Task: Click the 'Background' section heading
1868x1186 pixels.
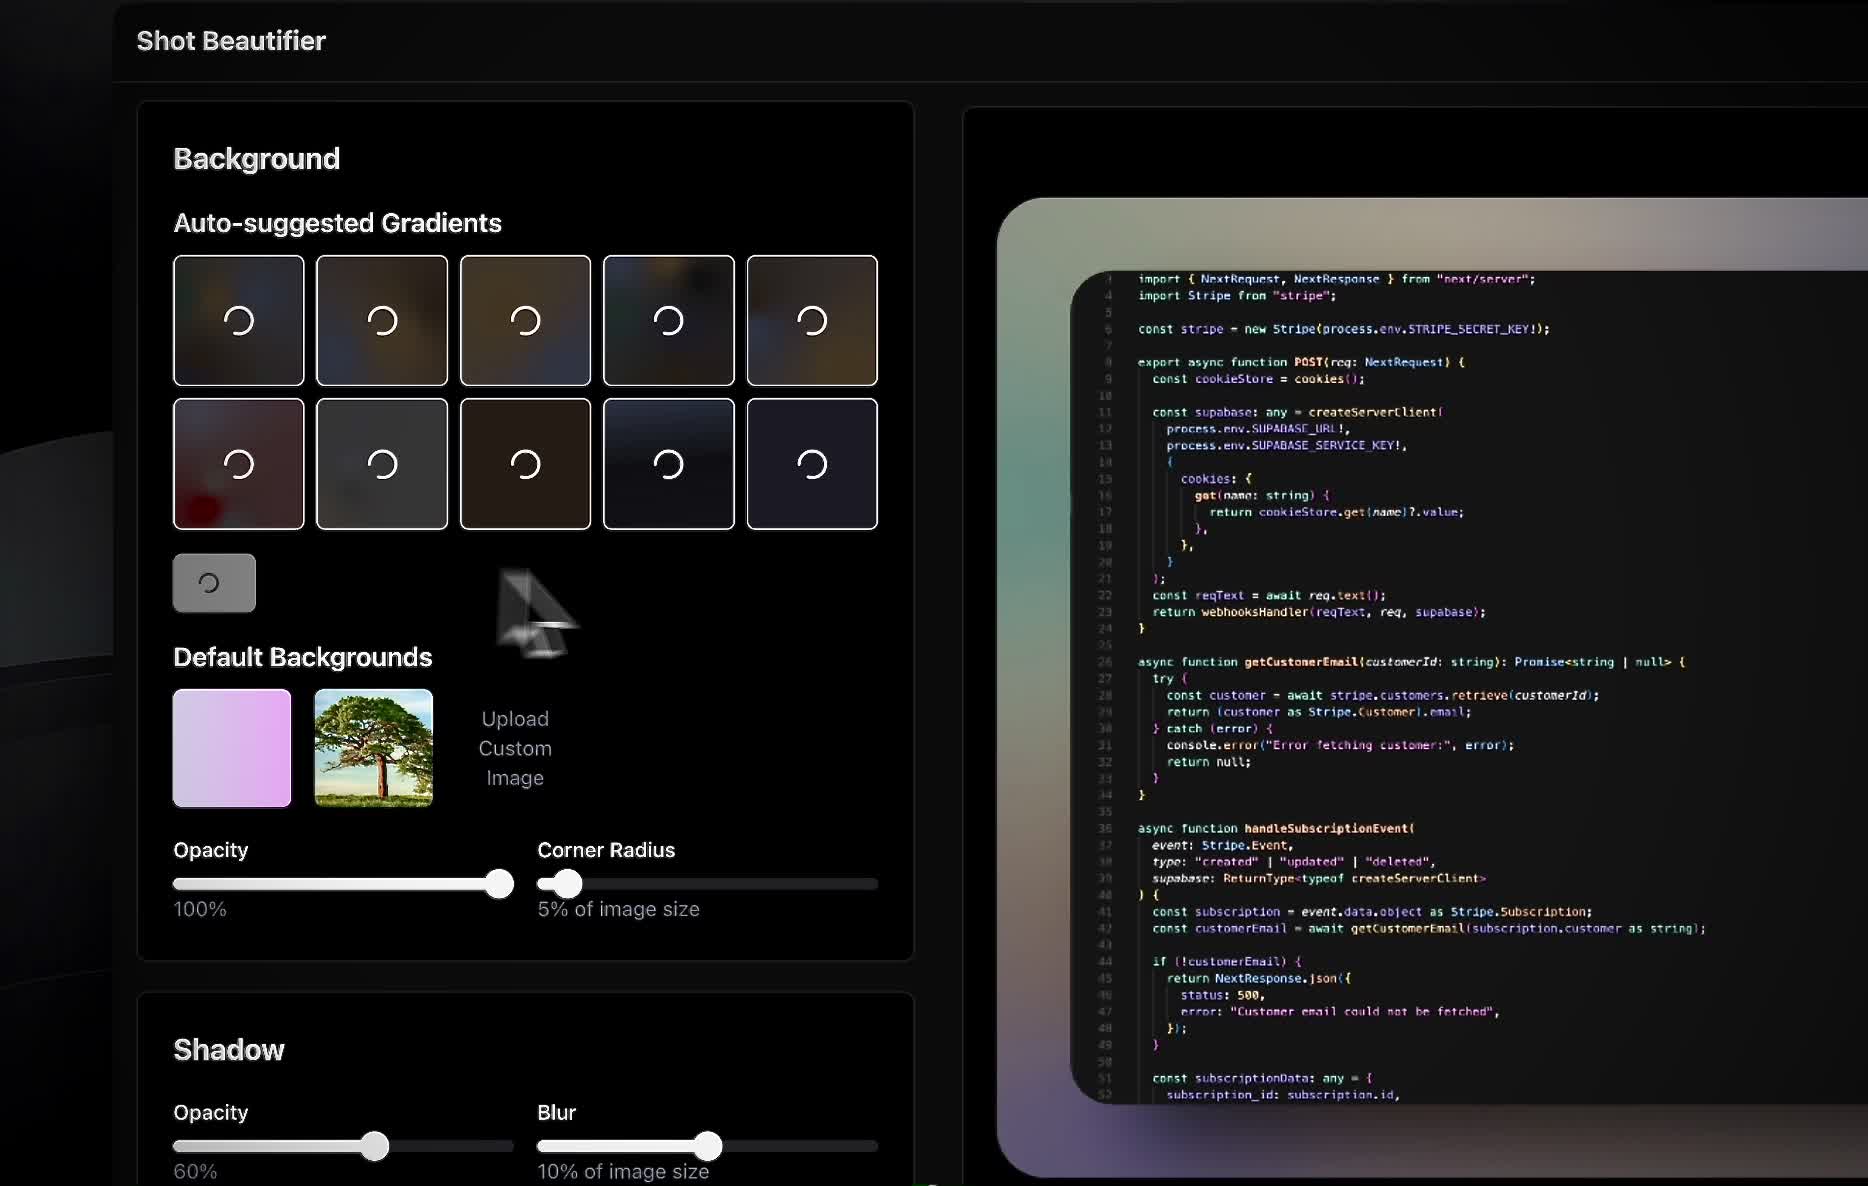Action: pyautogui.click(x=256, y=159)
